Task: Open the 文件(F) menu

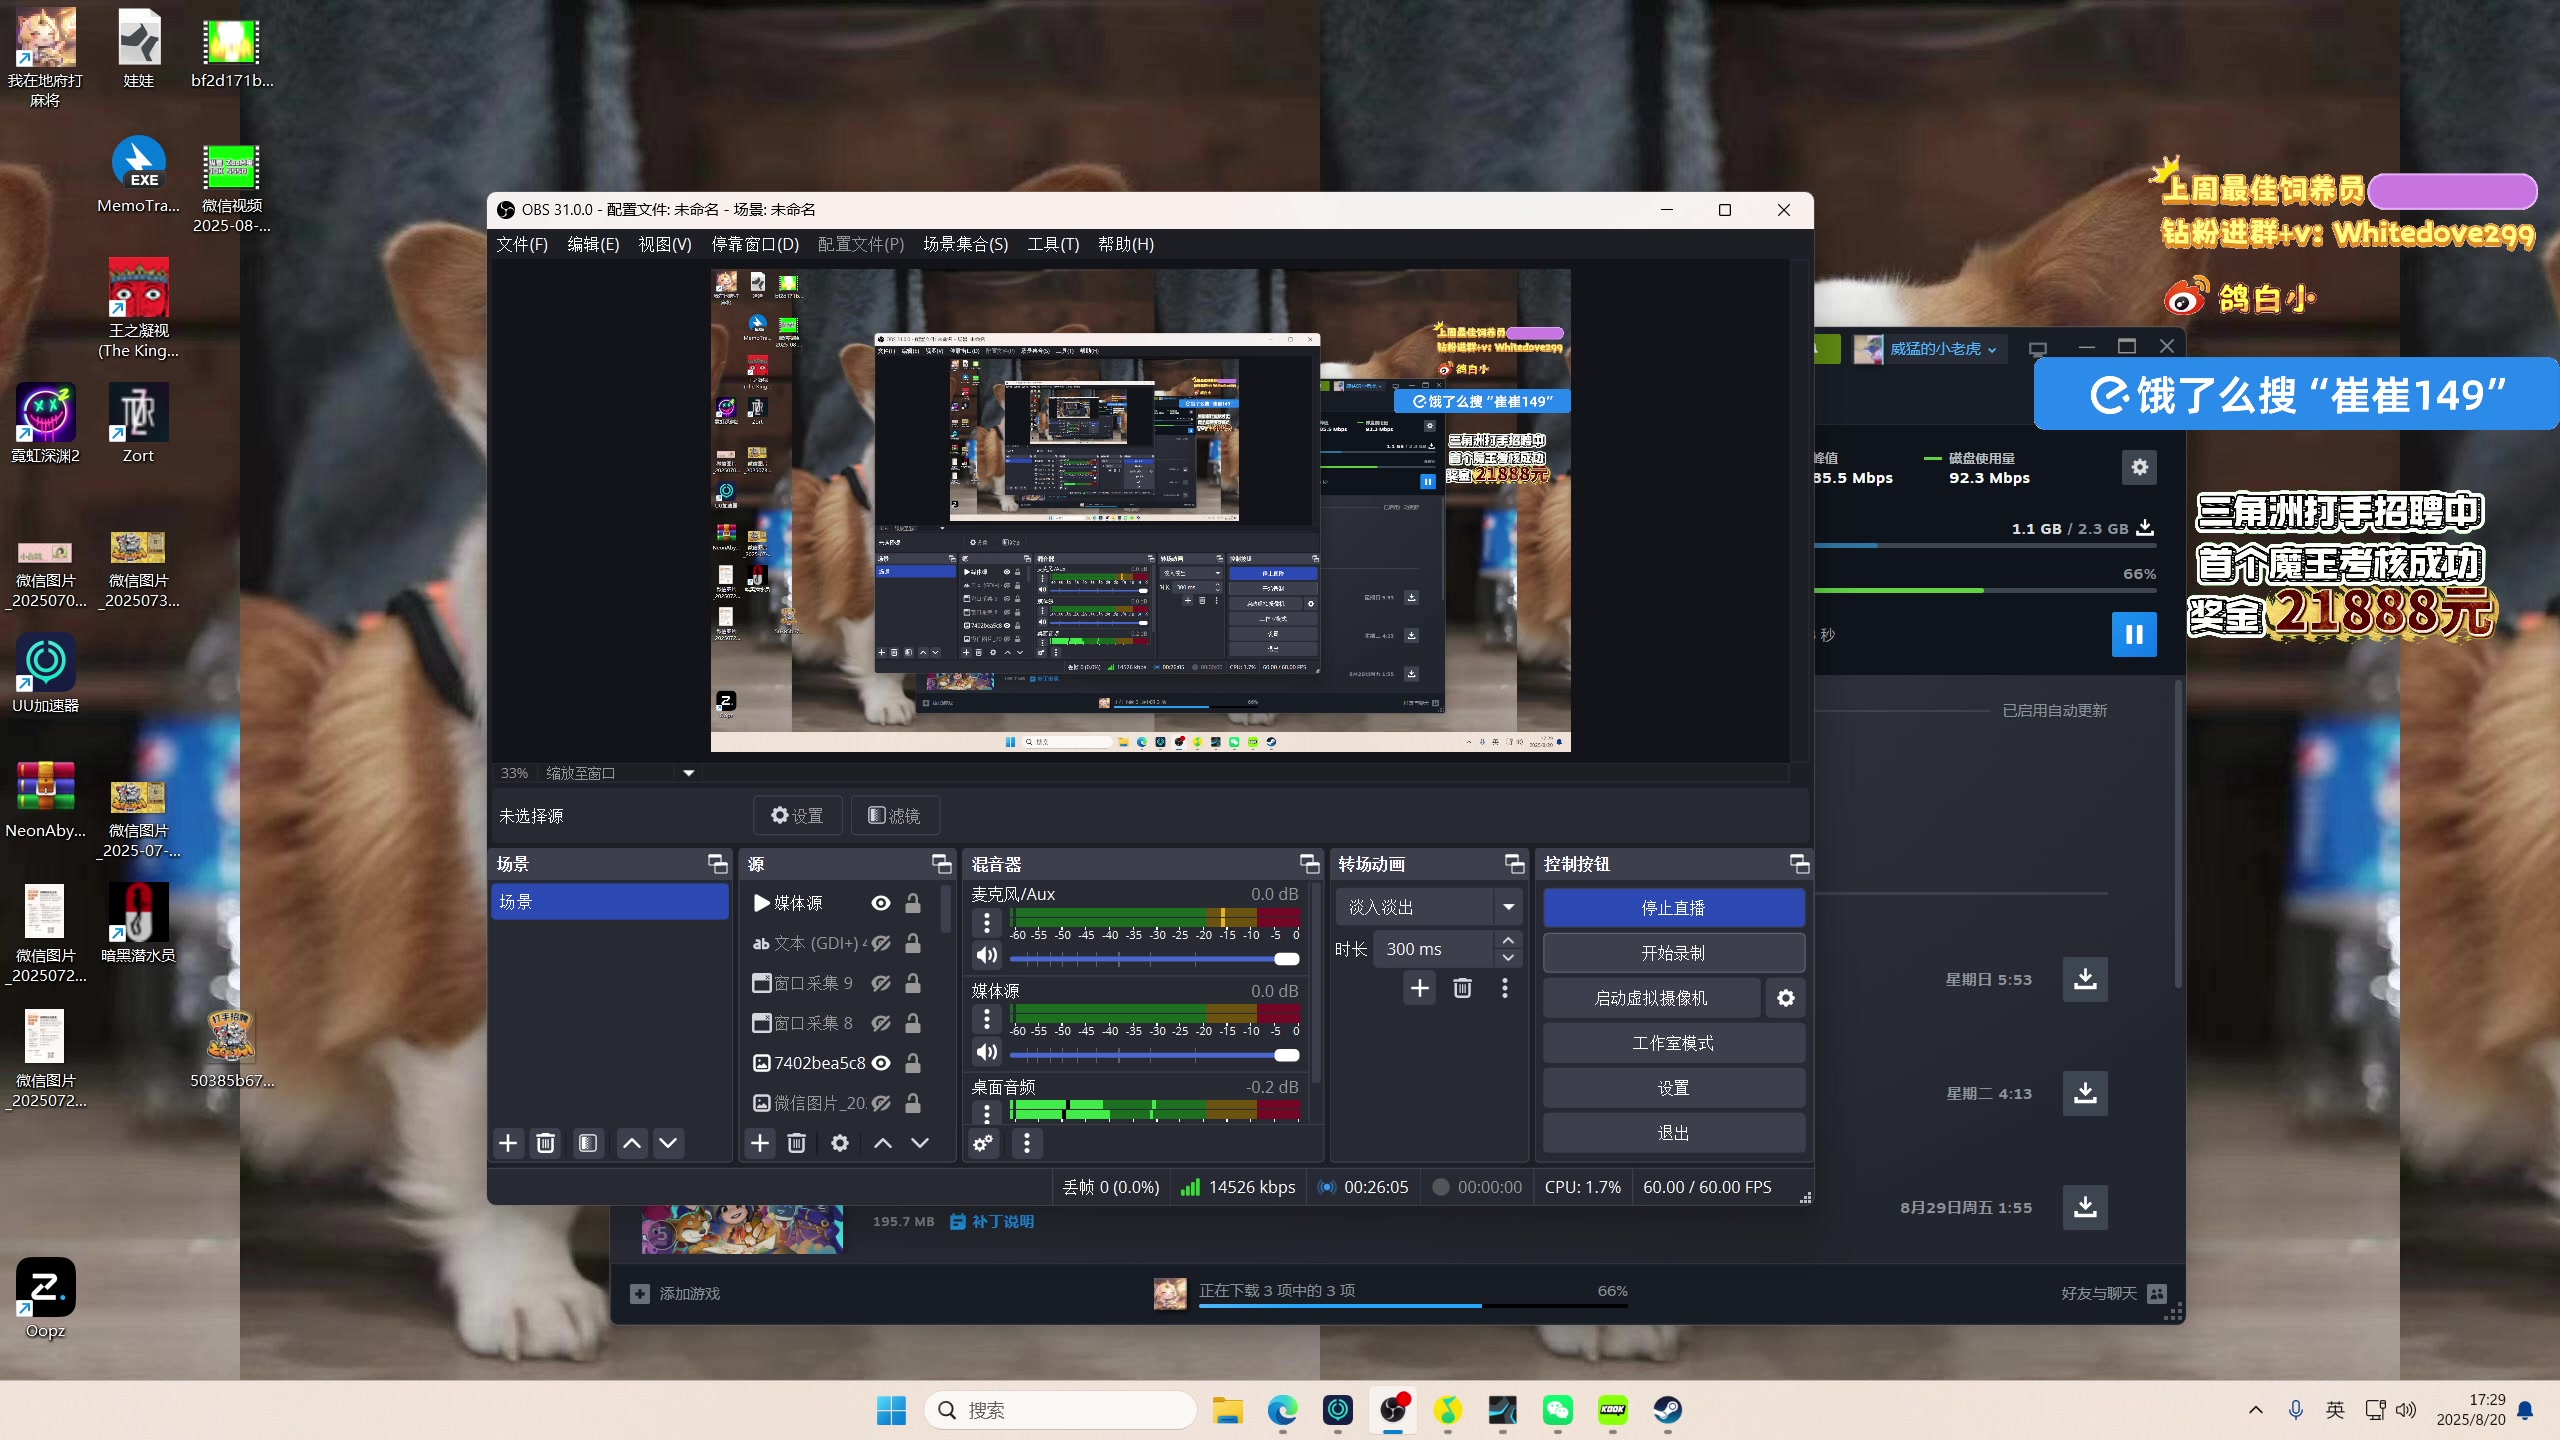Action: [522, 244]
